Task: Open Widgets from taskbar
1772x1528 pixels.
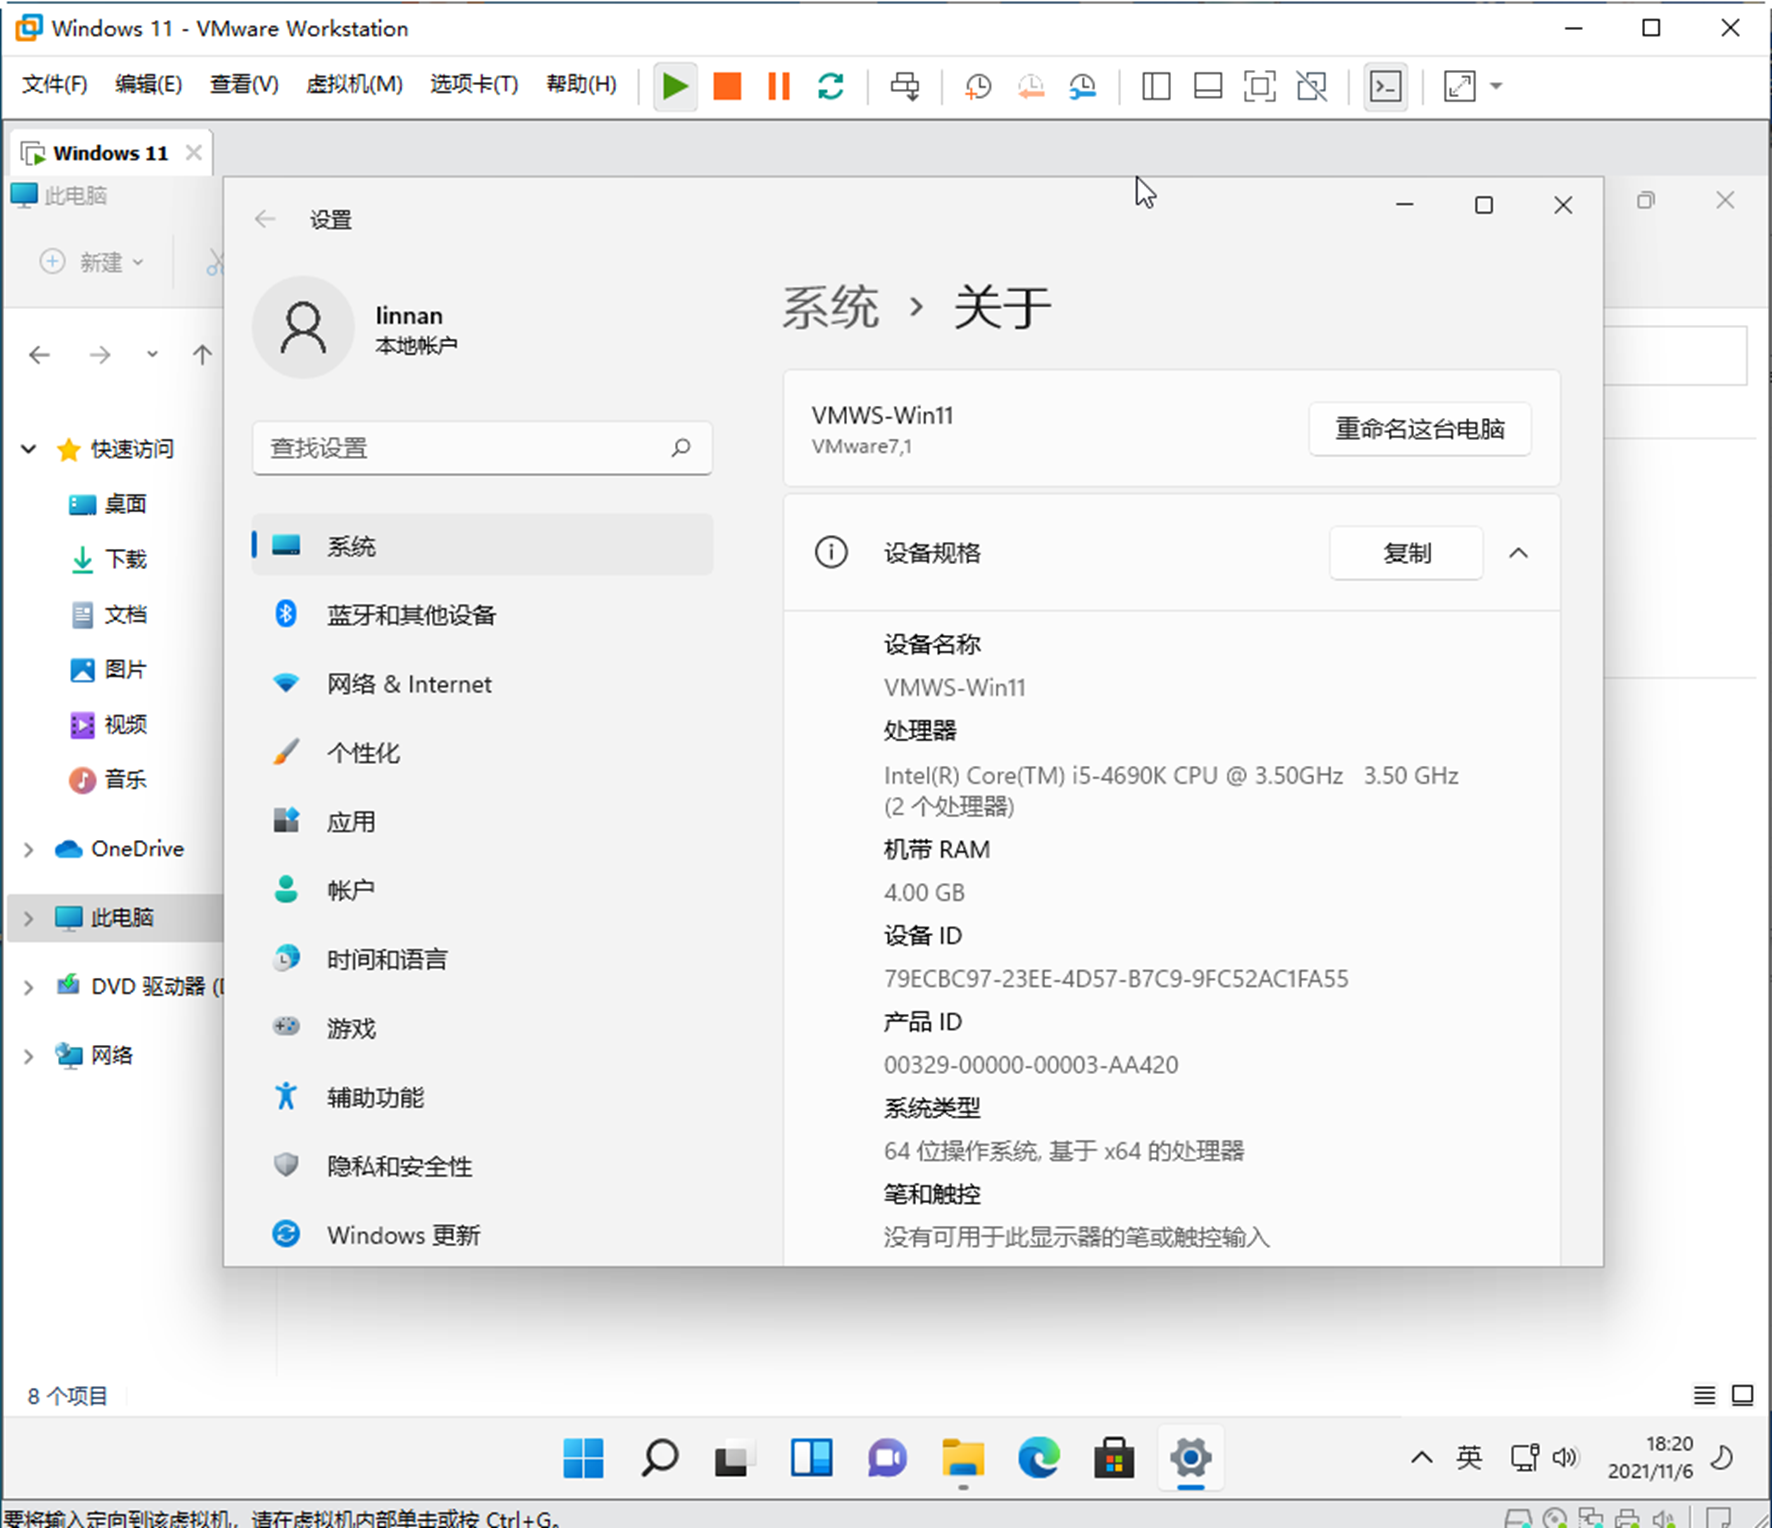Action: [x=811, y=1458]
